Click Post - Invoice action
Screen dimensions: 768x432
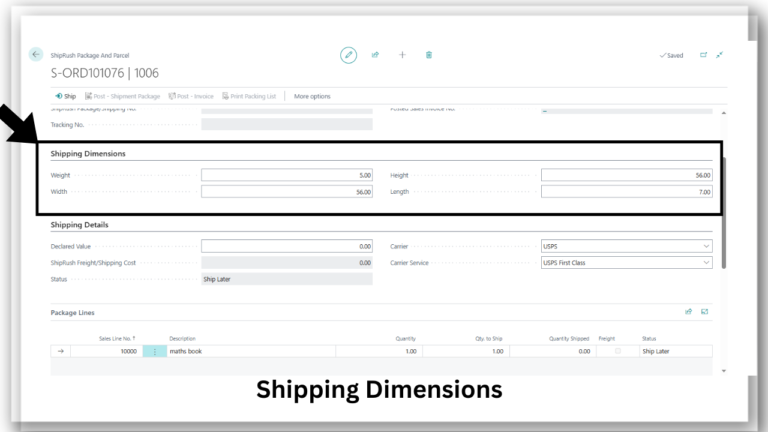pos(191,96)
